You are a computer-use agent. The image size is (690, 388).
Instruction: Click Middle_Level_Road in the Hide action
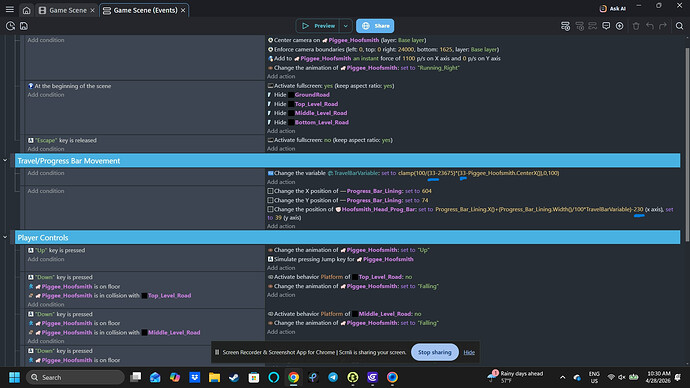[321, 113]
